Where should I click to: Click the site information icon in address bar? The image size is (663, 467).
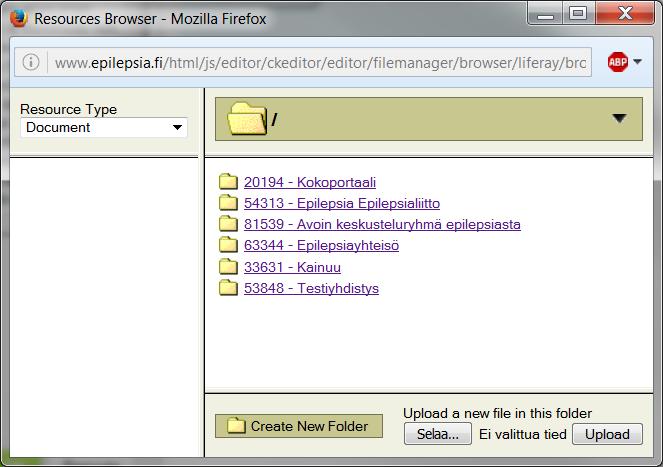point(30,62)
